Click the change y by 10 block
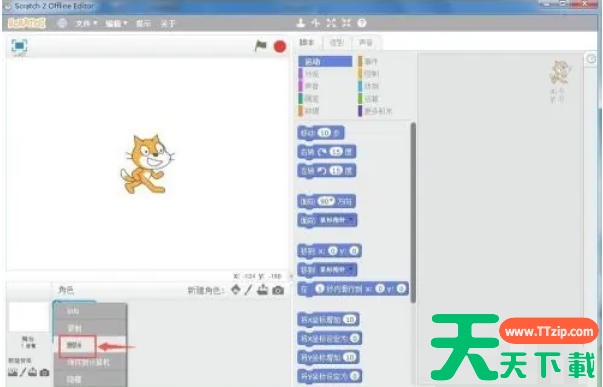This screenshot has width=603, height=387. [328, 357]
